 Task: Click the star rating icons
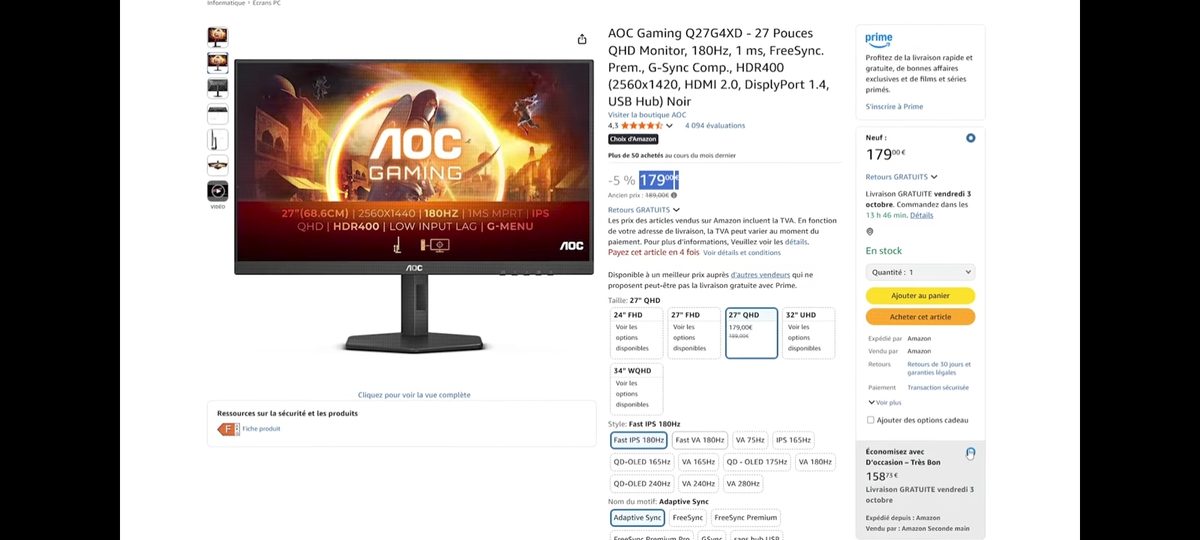click(x=641, y=126)
